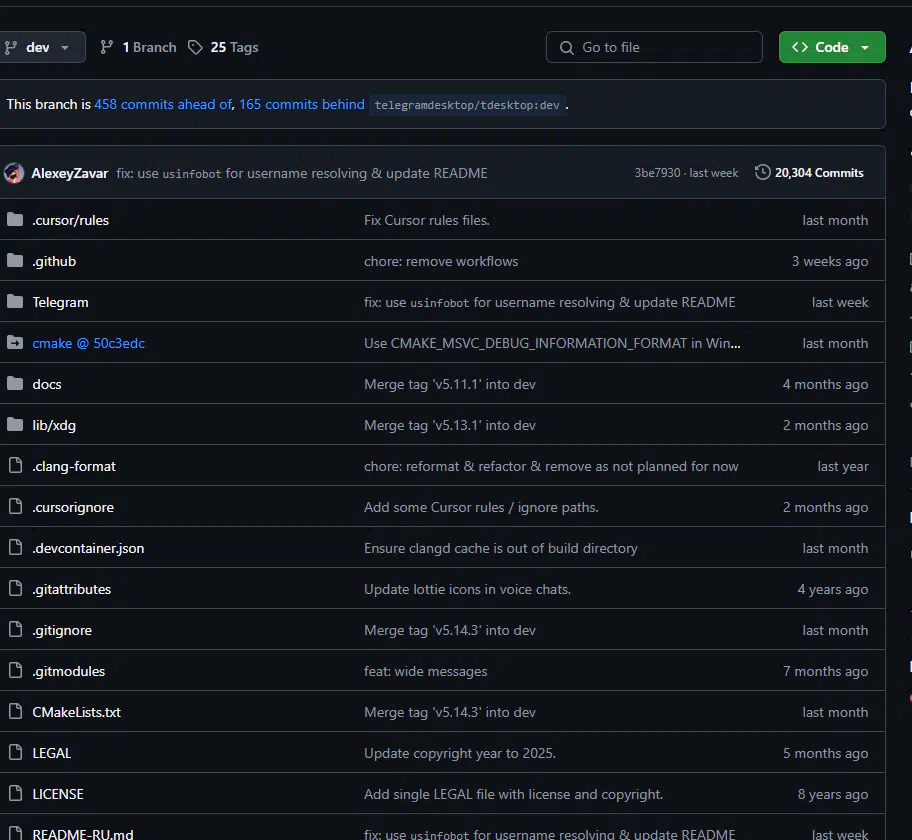Image resolution: width=912 pixels, height=840 pixels.
Task: Open the README-RU.md file
Action: (x=83, y=834)
